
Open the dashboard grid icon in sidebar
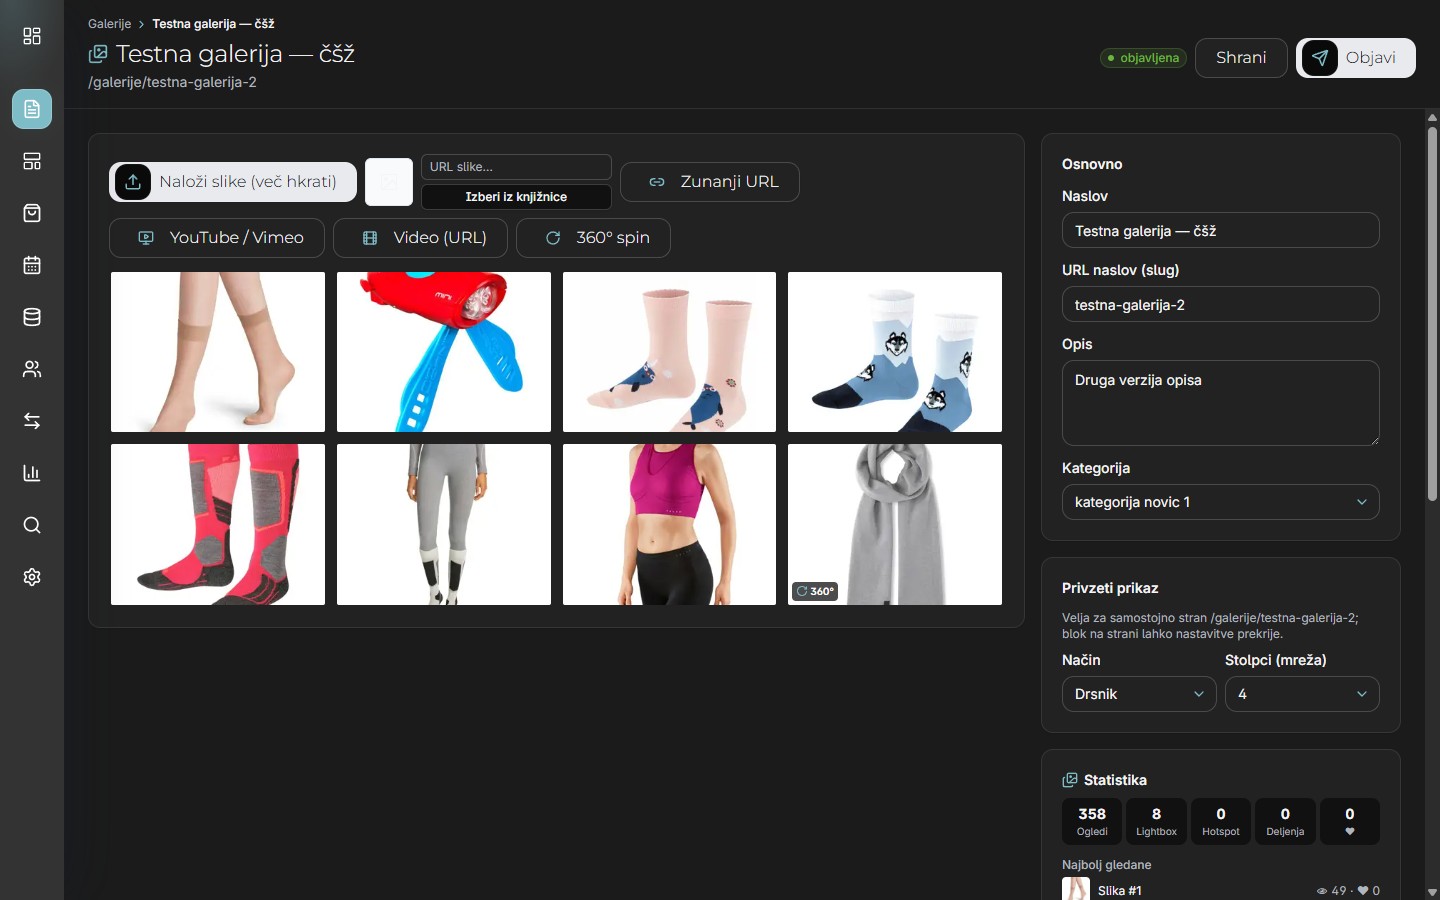click(x=32, y=36)
